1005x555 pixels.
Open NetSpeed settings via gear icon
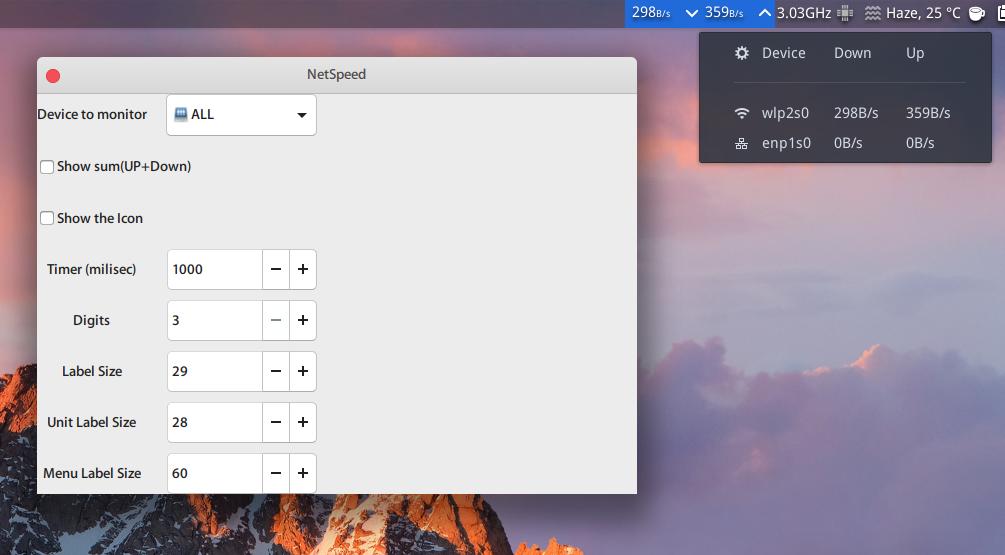point(742,53)
